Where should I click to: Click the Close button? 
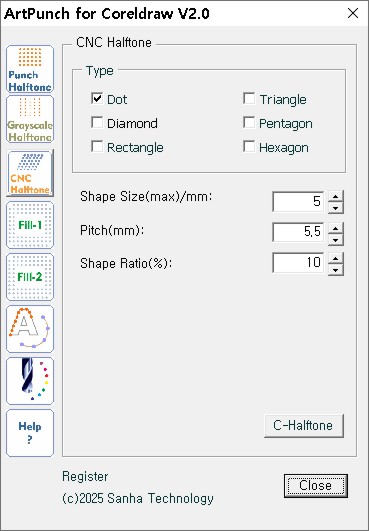[316, 486]
